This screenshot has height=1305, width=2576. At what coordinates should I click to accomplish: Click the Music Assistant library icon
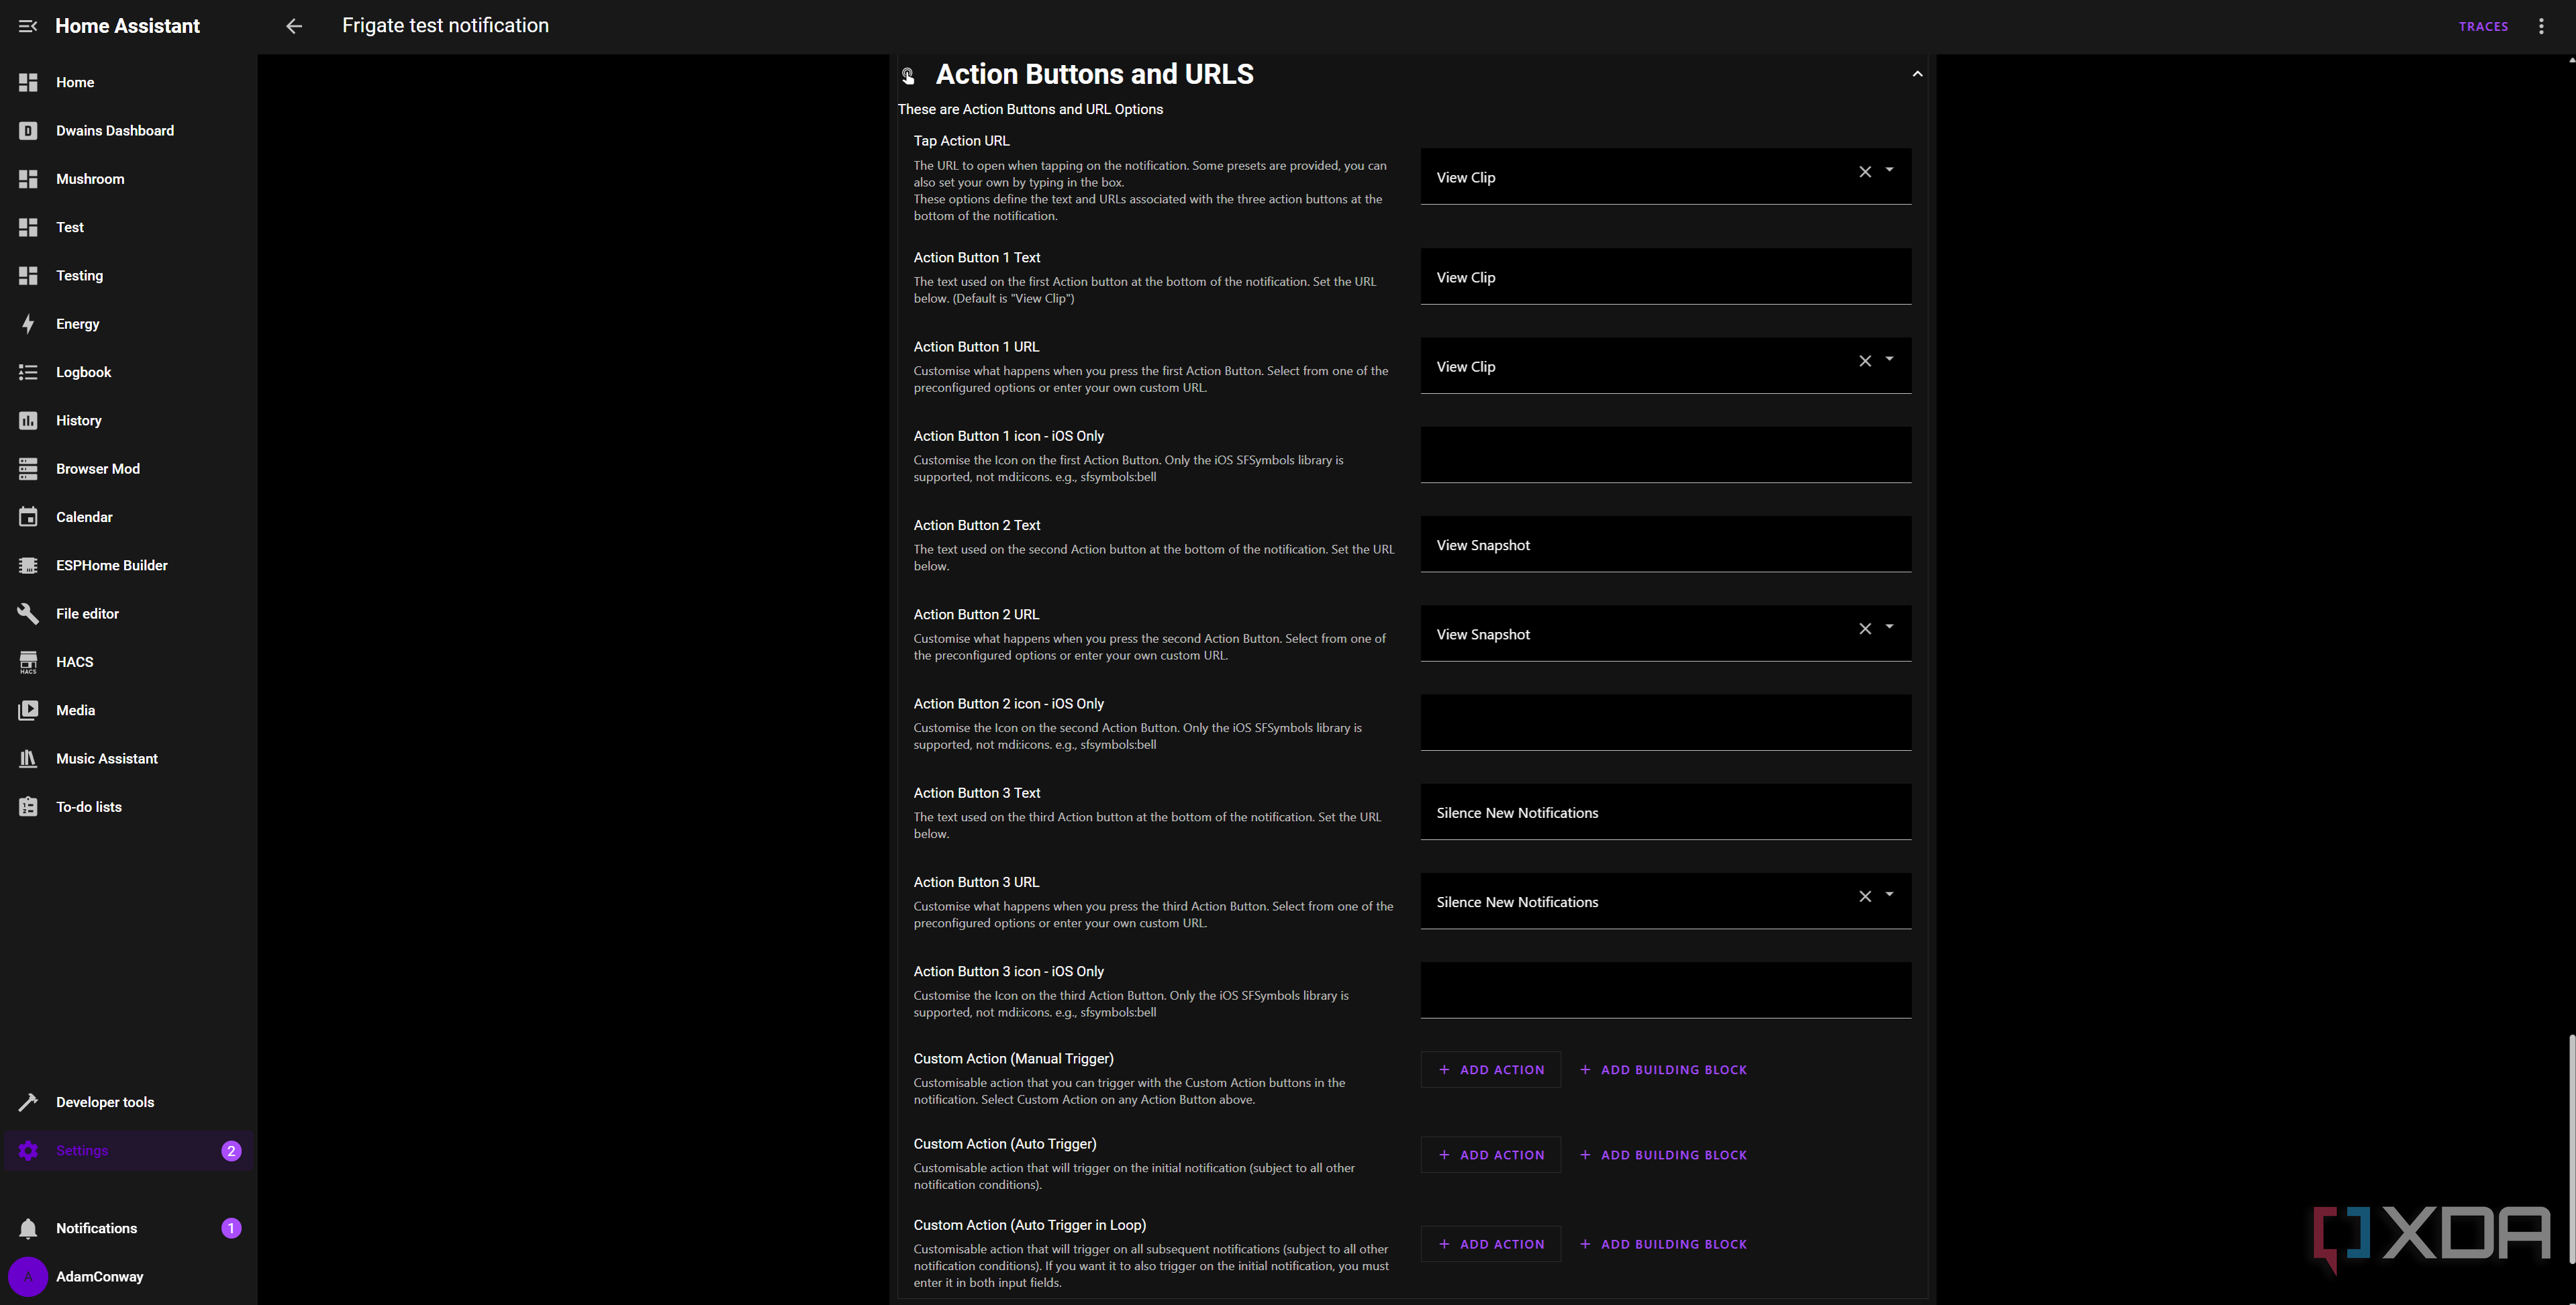28,759
